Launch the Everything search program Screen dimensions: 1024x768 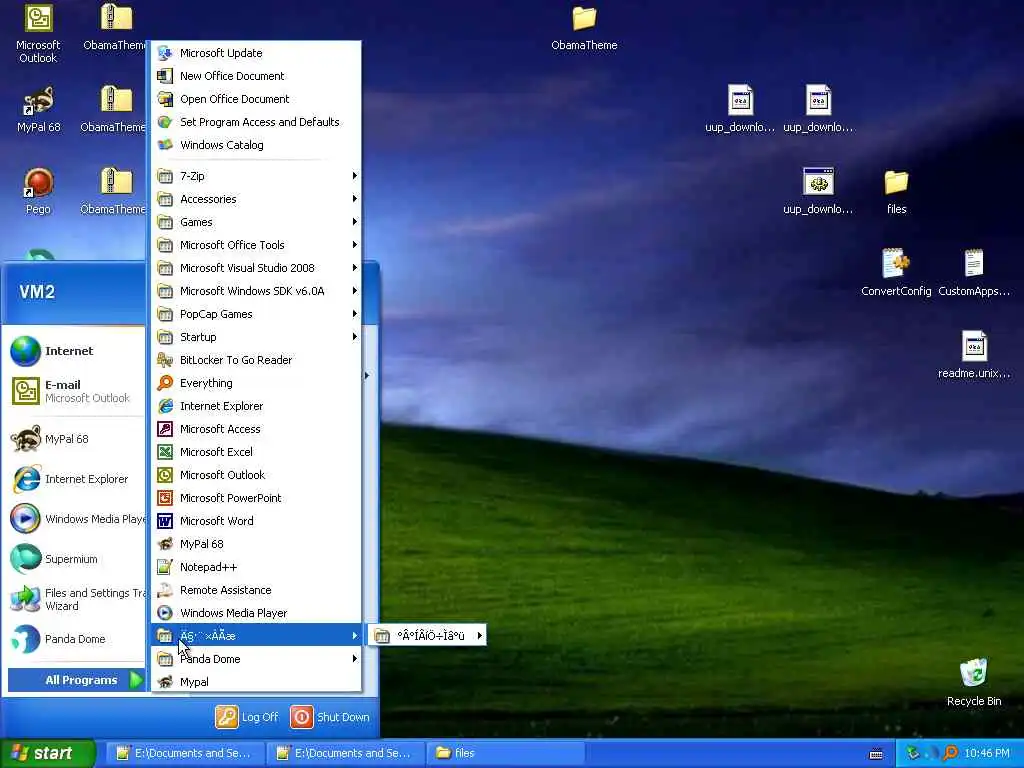pos(256,383)
